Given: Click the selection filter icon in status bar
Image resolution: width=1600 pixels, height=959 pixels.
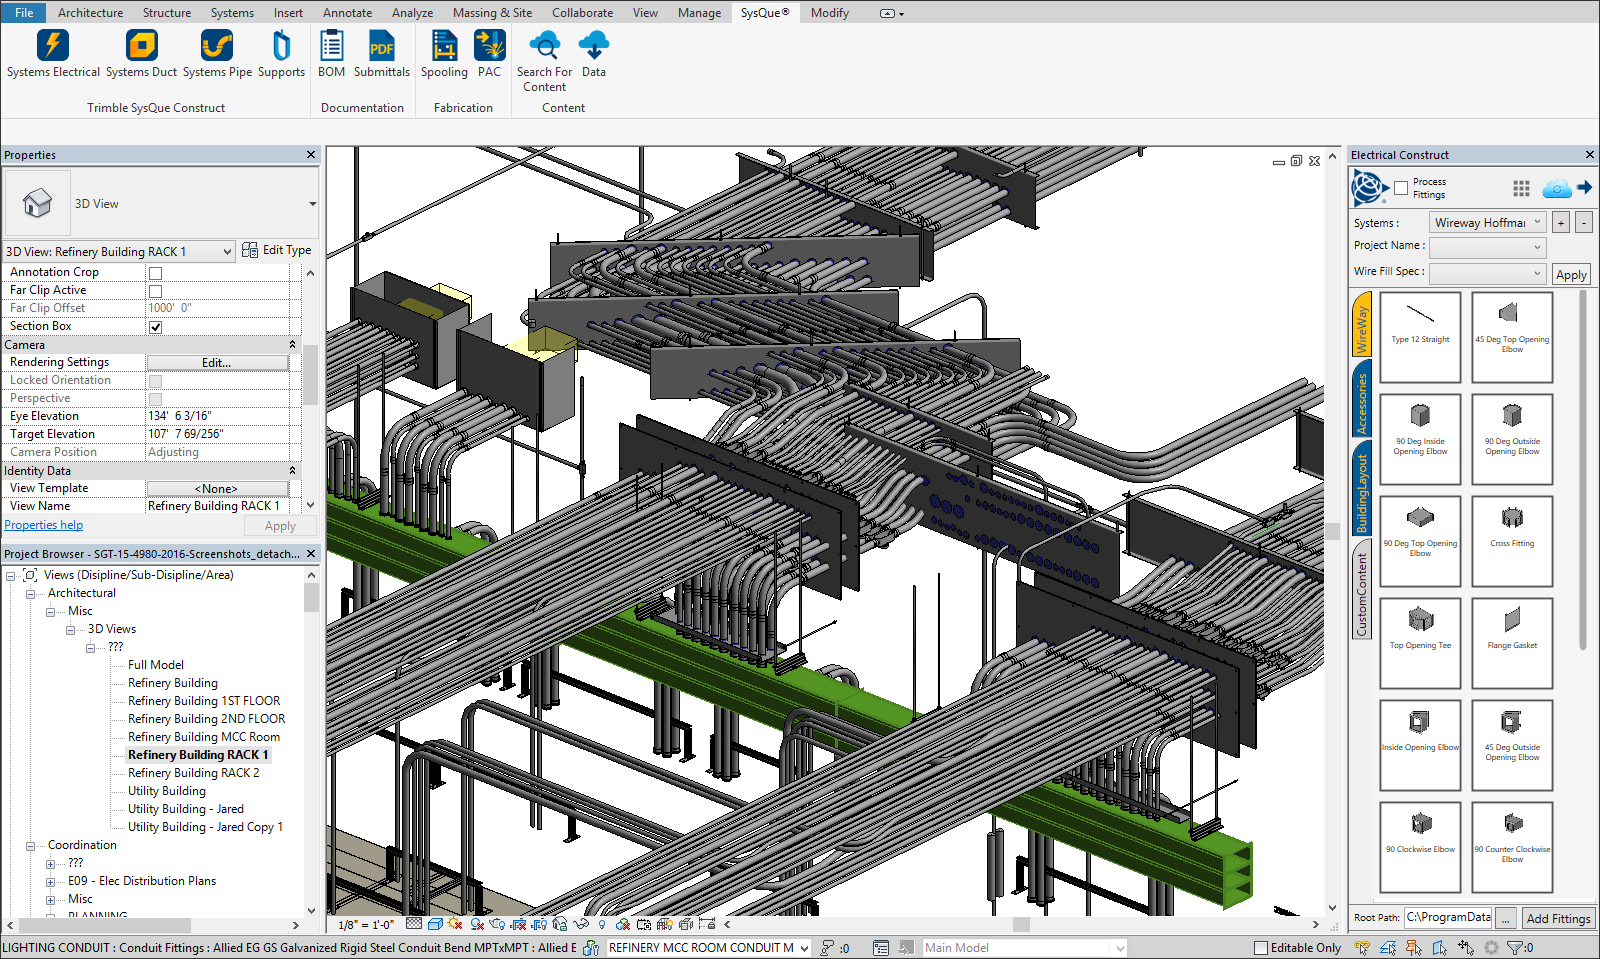Looking at the screenshot, I should click(x=1514, y=948).
